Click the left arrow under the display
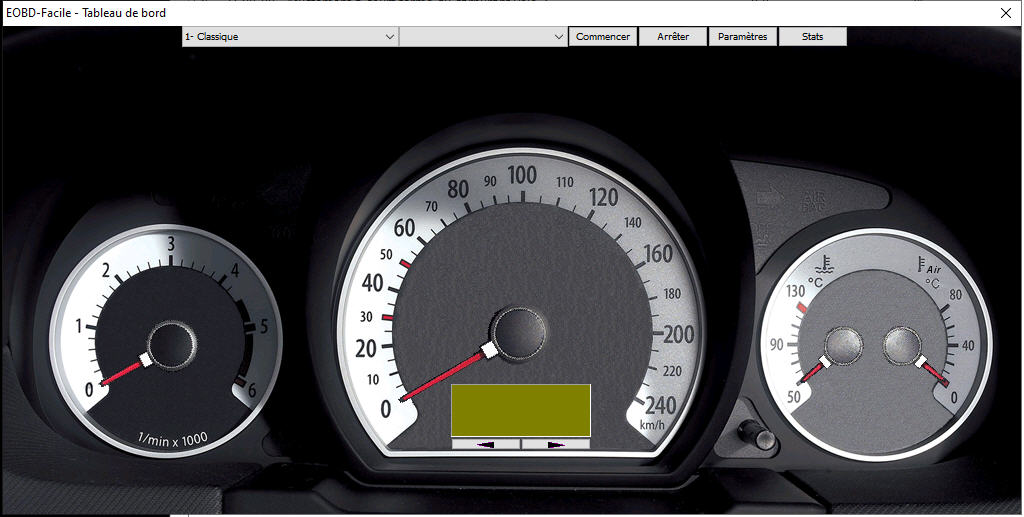The width and height of the screenshot is (1024, 517). click(486, 444)
